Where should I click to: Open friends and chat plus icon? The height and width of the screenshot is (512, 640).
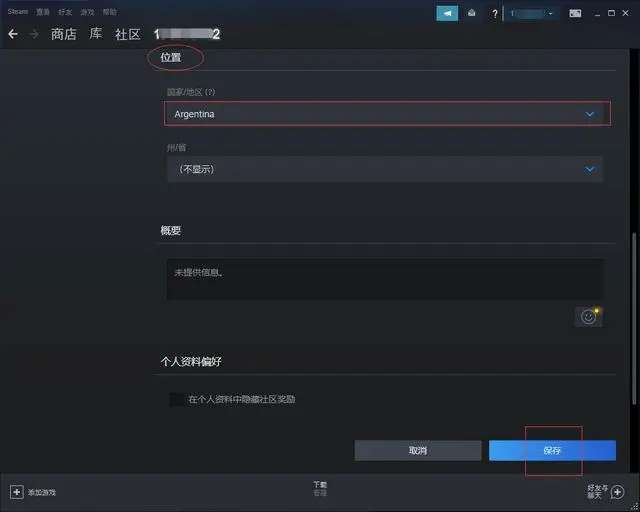pos(617,492)
